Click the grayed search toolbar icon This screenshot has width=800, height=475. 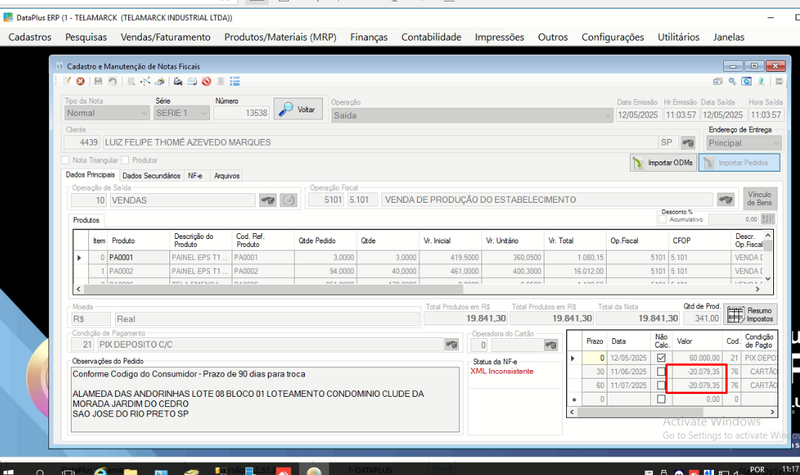click(131, 81)
